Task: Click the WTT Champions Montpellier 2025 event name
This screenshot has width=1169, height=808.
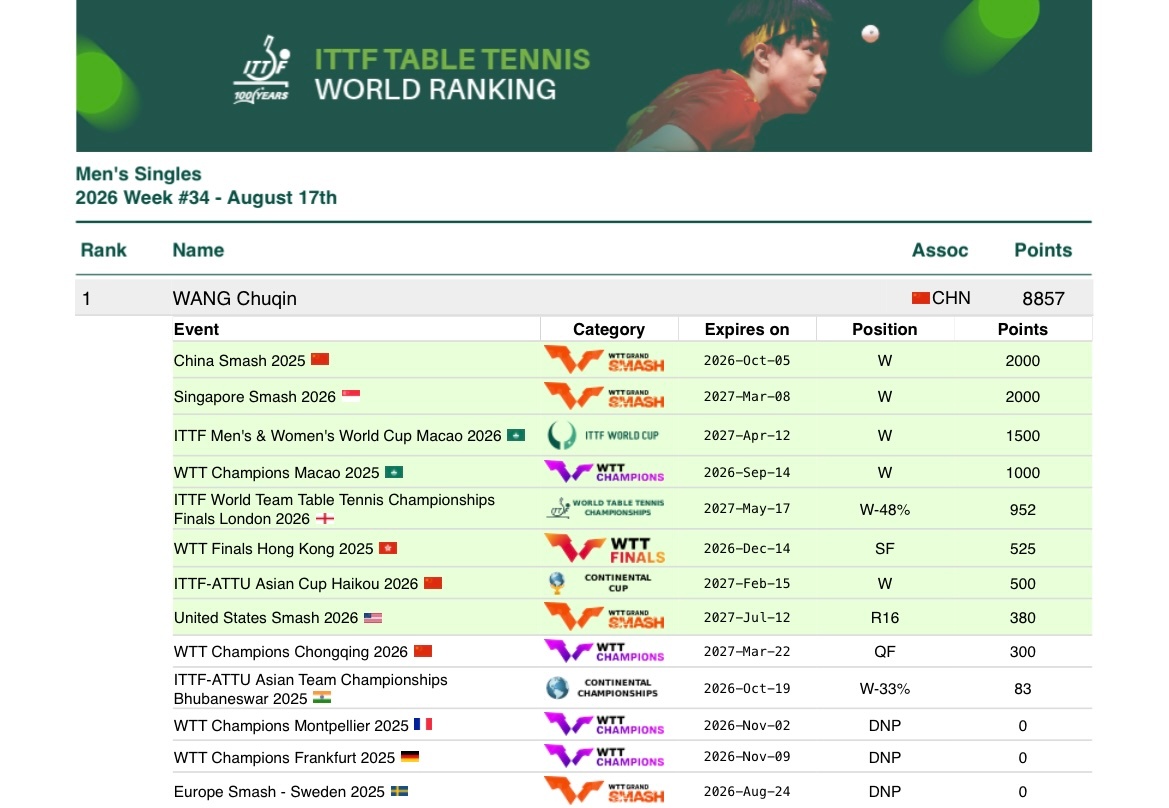Action: click(x=291, y=725)
